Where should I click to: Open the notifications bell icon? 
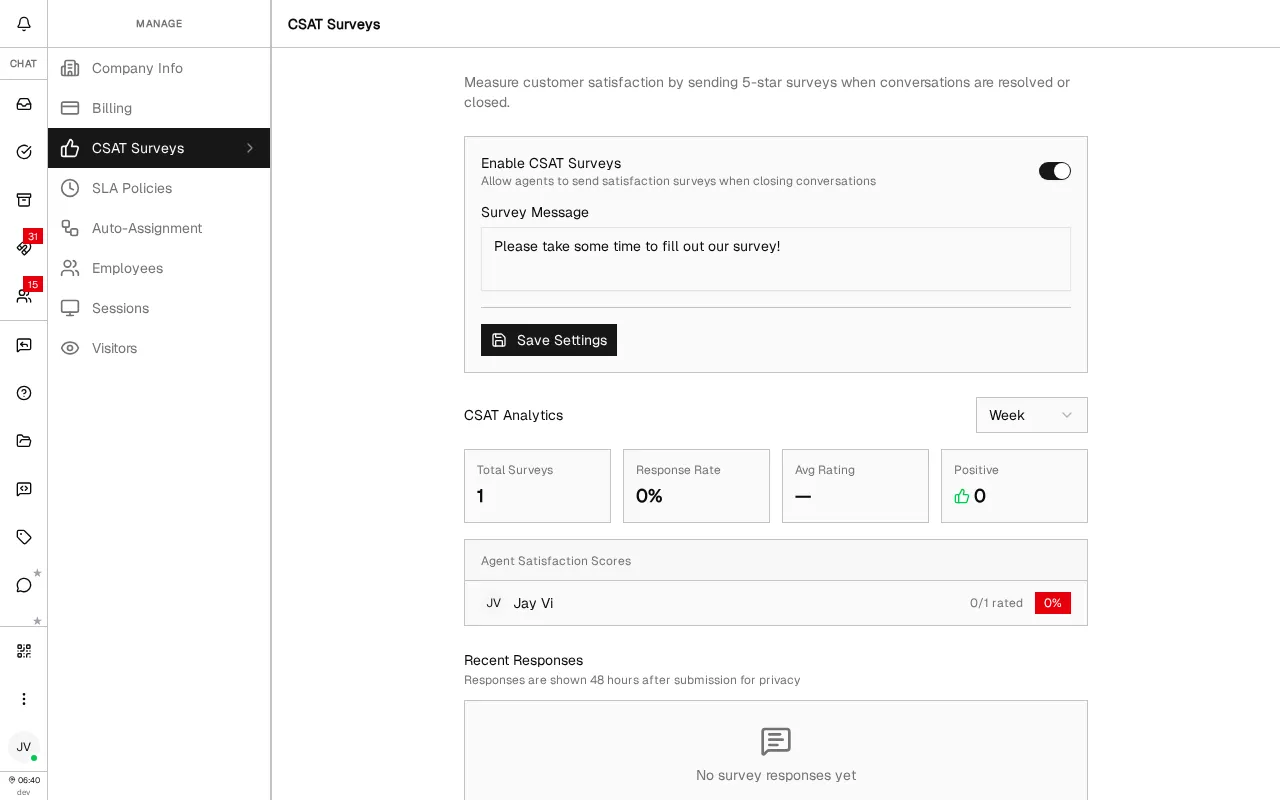click(x=24, y=24)
